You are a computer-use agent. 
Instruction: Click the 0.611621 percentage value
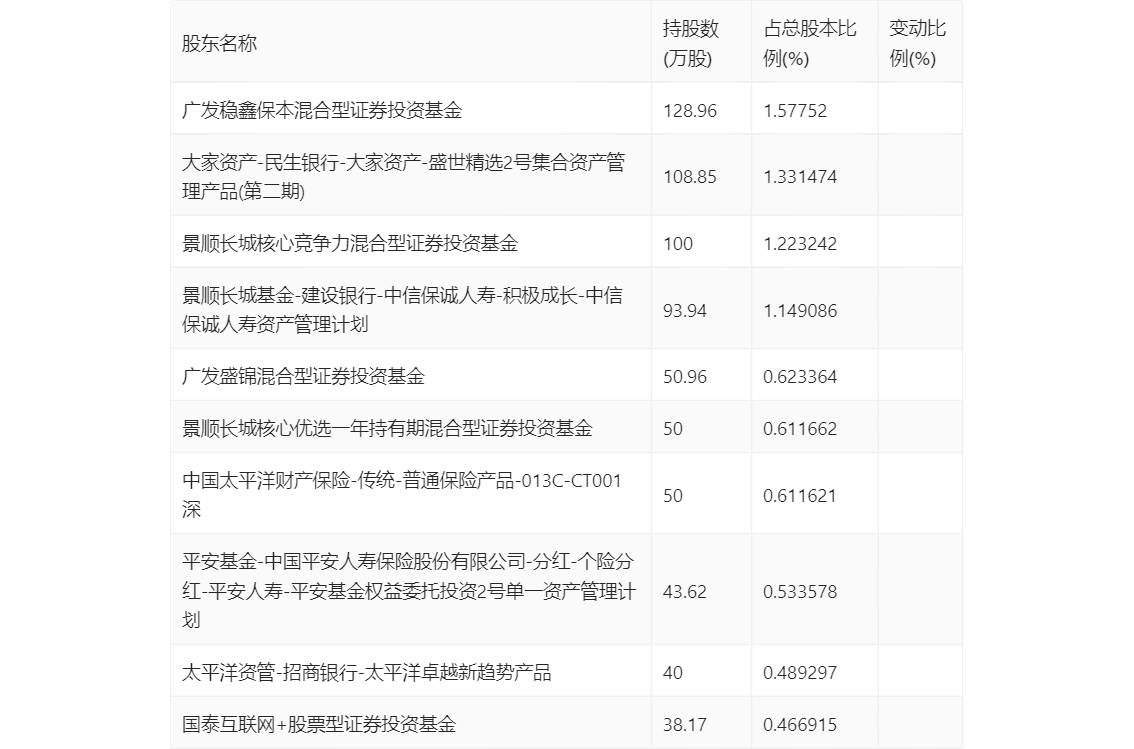(800, 496)
